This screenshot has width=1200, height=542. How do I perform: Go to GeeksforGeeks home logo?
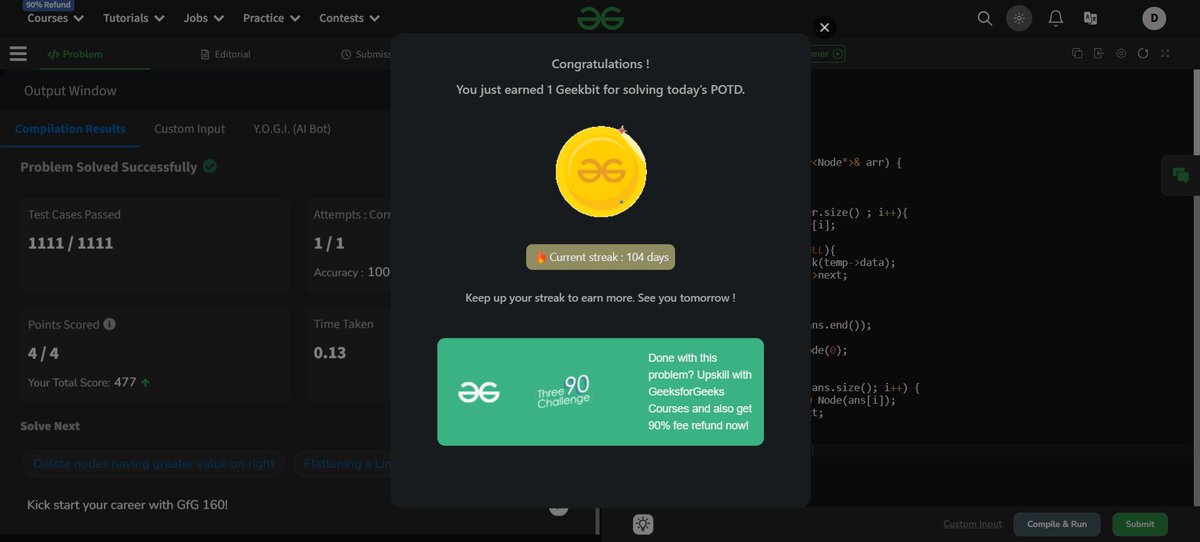tap(600, 18)
